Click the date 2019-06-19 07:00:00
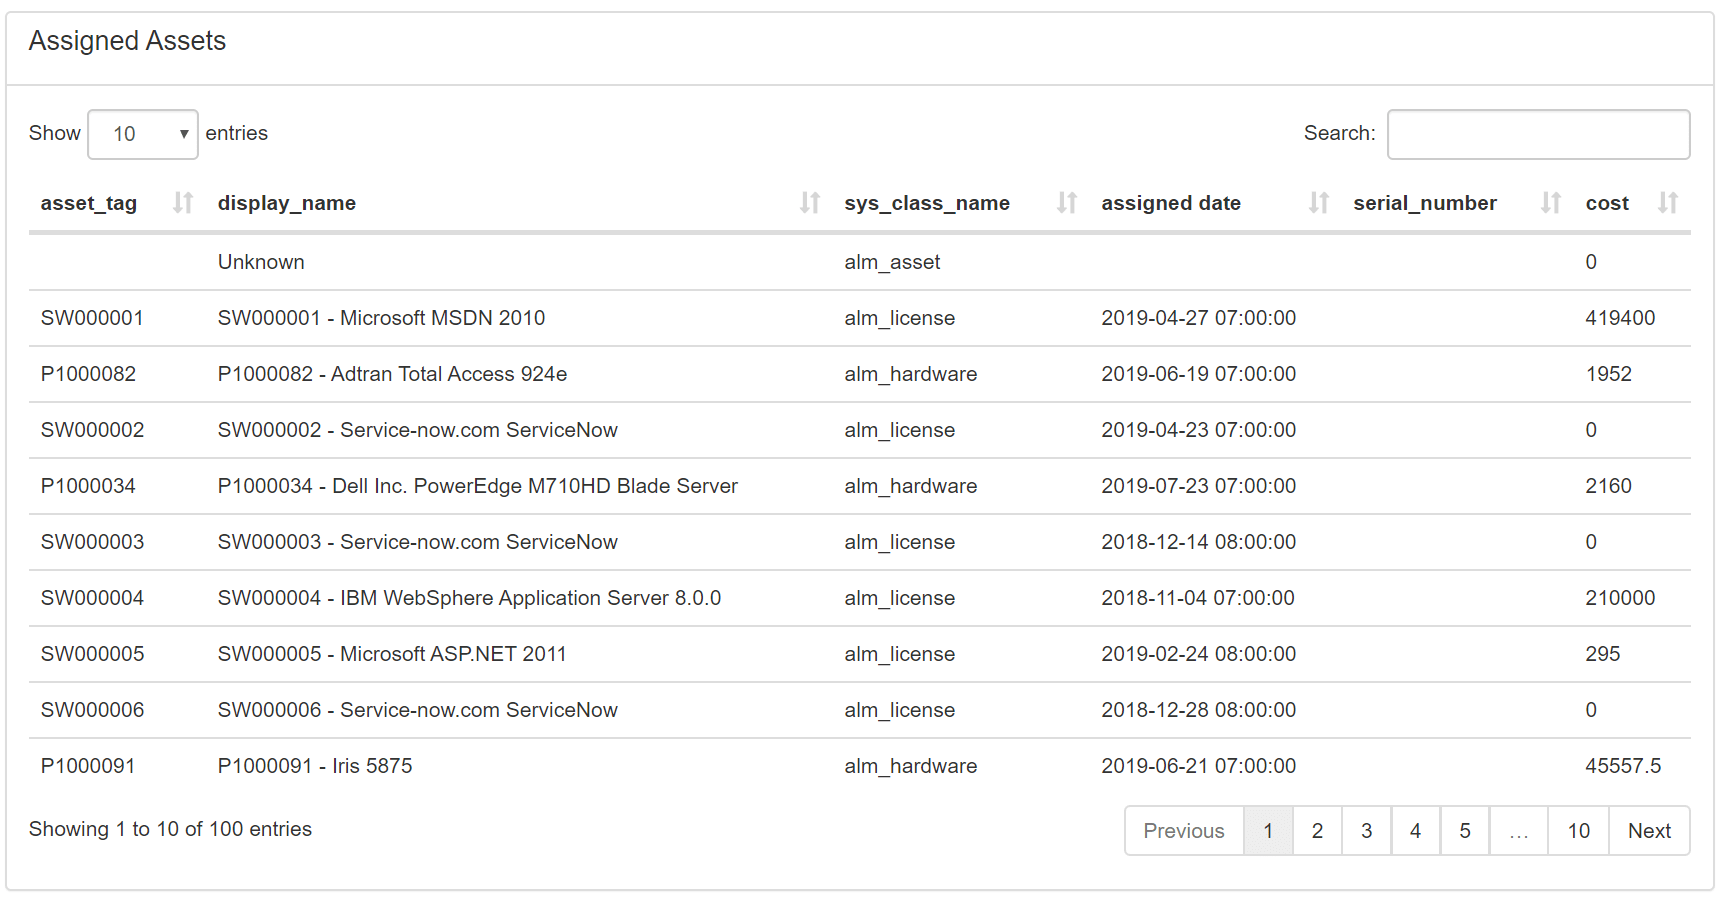This screenshot has width=1722, height=904. click(1198, 374)
